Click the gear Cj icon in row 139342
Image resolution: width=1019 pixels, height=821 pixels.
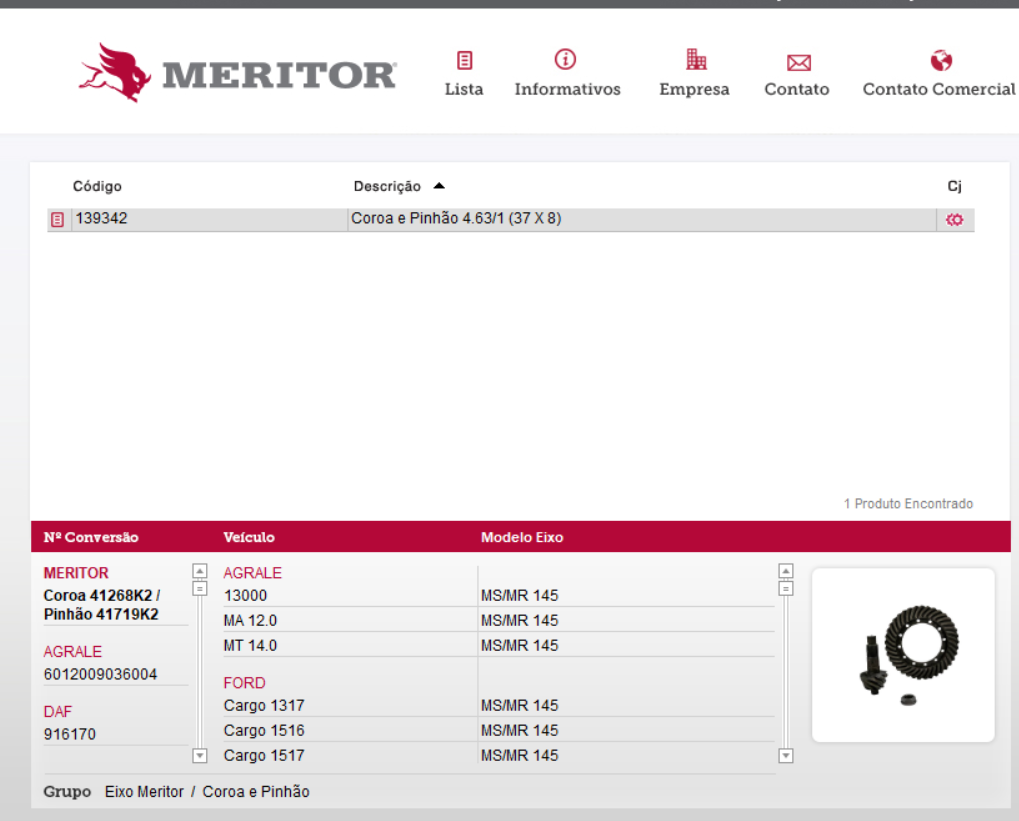click(x=954, y=220)
